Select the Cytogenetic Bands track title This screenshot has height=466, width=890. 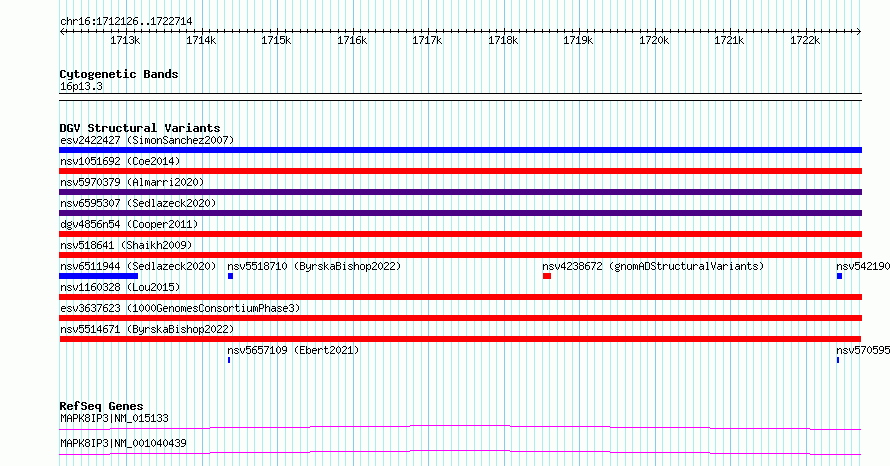[x=119, y=74]
